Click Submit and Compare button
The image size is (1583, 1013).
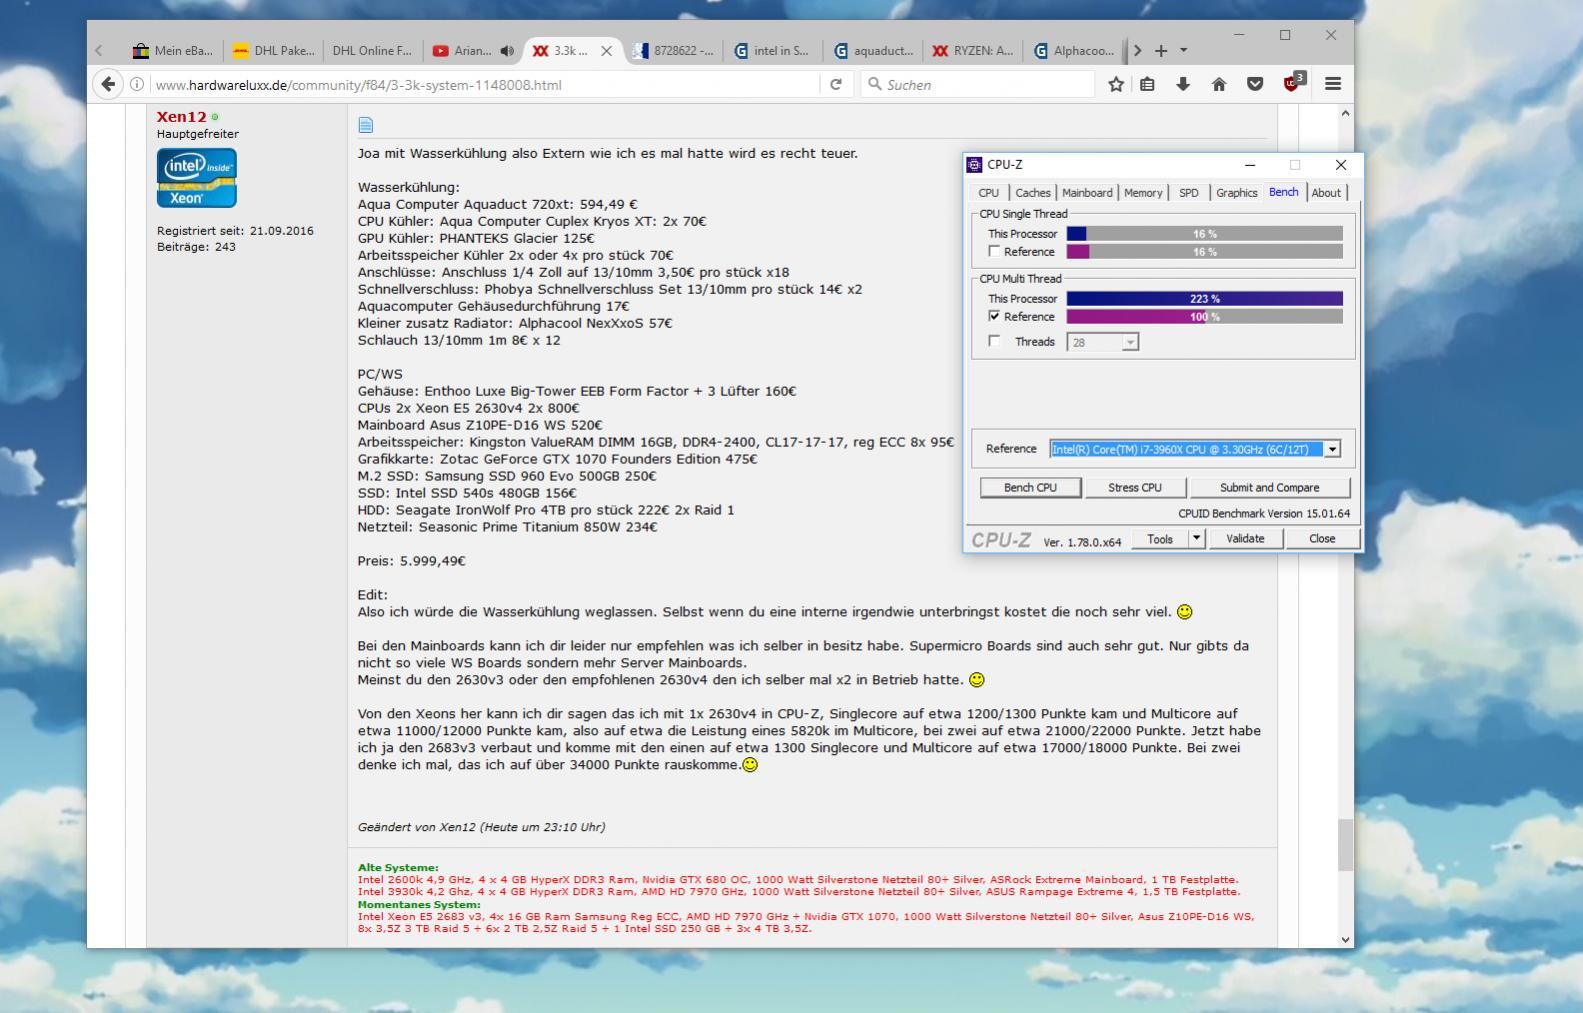(1269, 488)
